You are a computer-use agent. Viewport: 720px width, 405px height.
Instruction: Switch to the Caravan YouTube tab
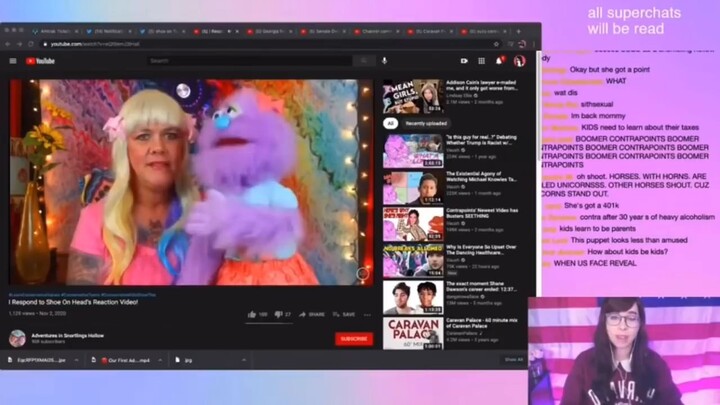(x=431, y=31)
